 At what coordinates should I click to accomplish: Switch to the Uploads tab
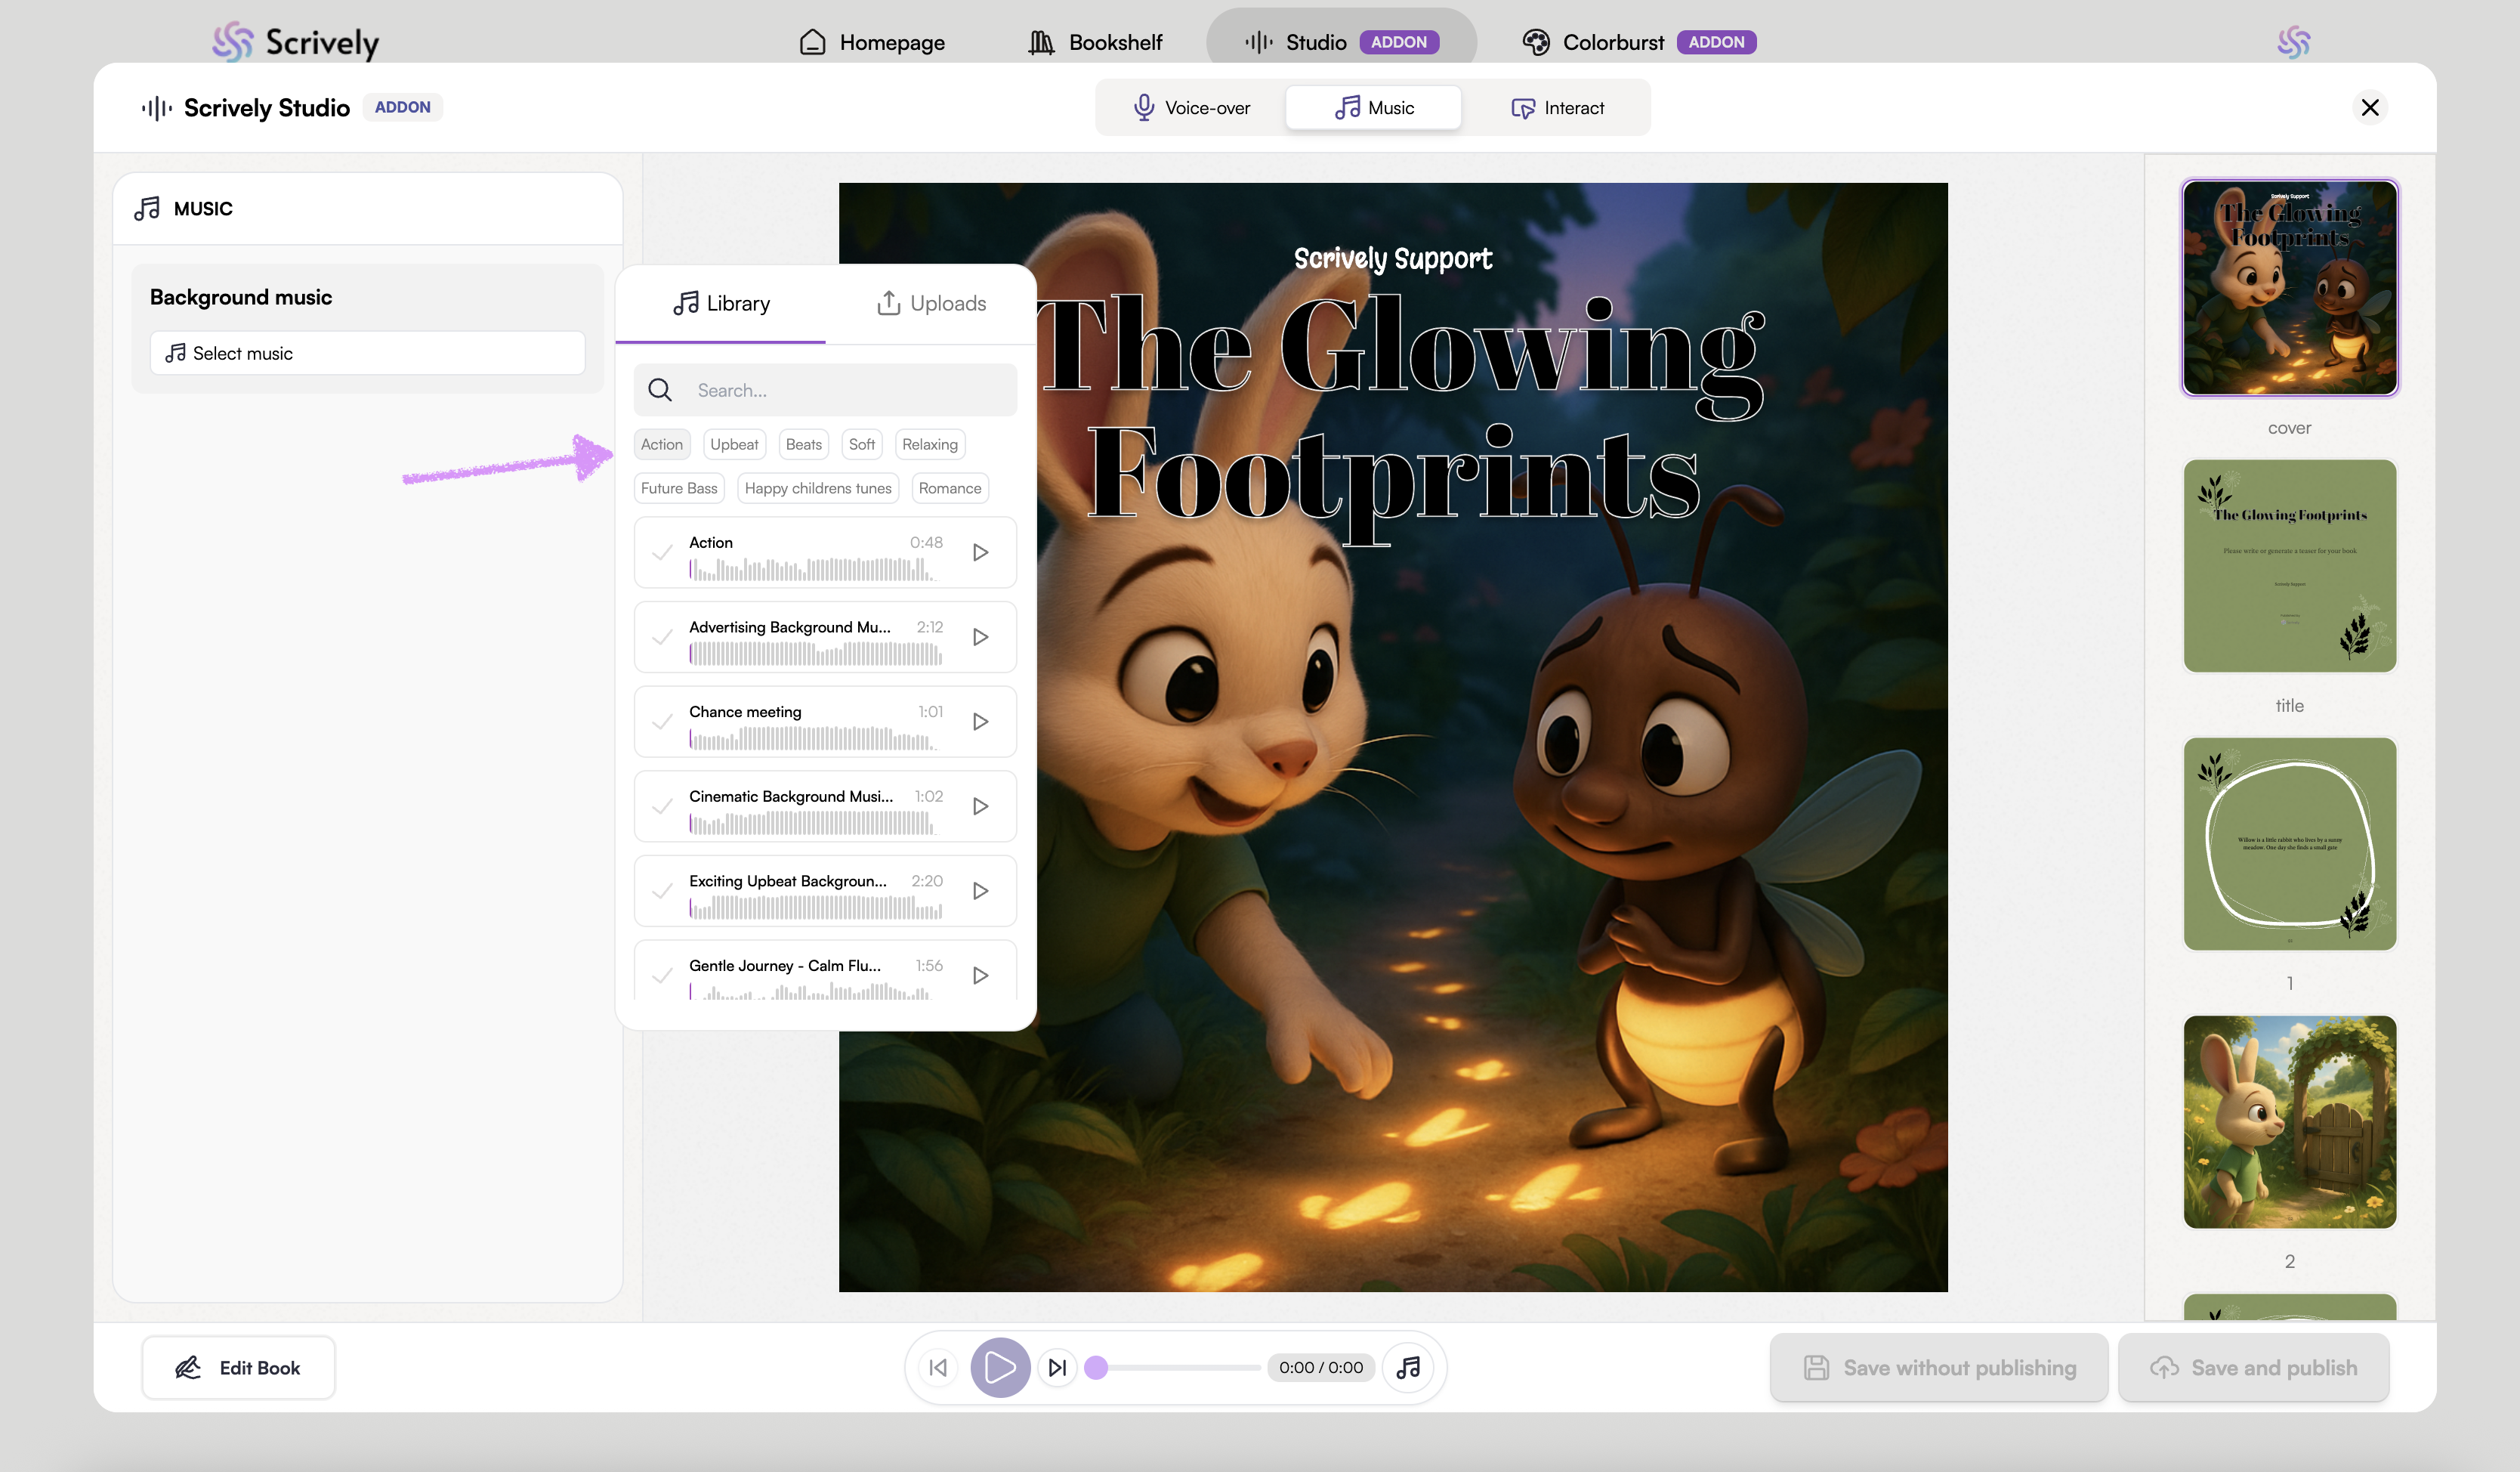pos(931,303)
